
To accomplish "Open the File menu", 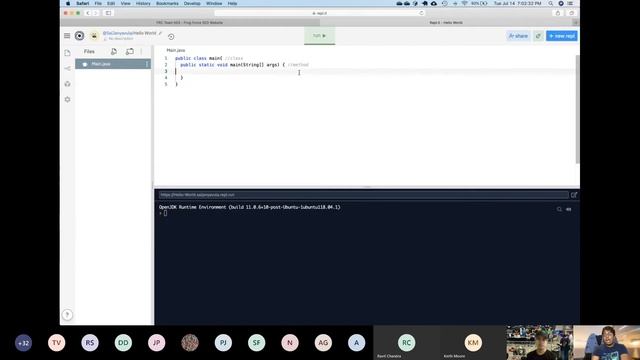I will click(98, 3).
